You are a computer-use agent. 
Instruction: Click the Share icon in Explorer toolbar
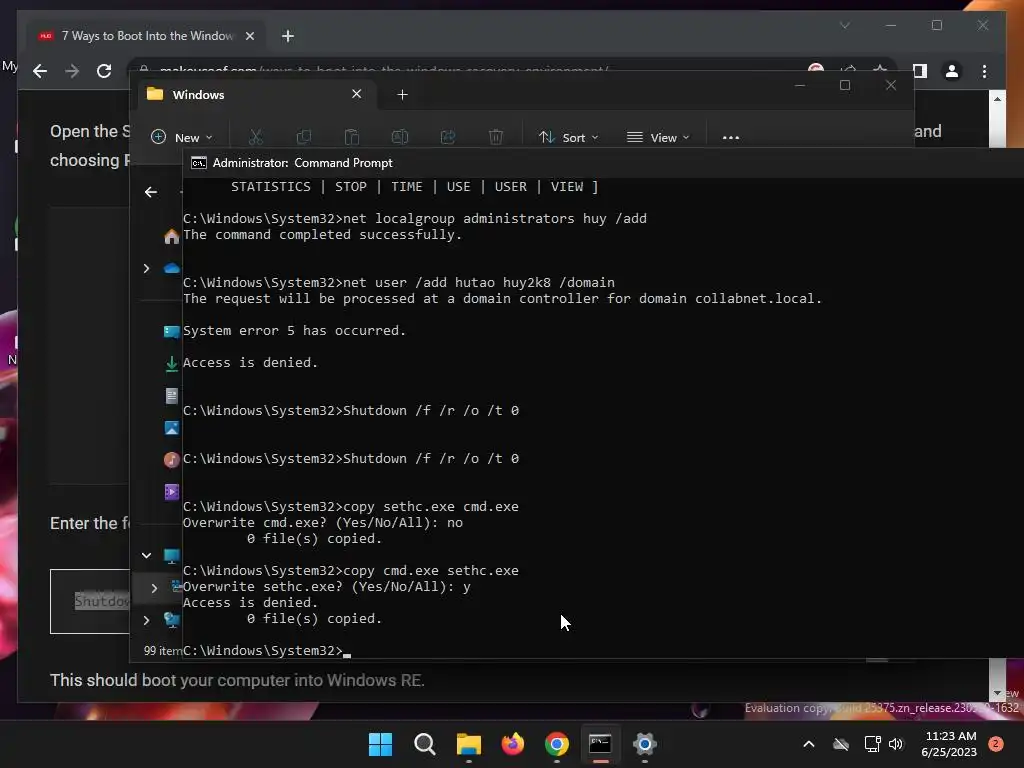point(448,137)
